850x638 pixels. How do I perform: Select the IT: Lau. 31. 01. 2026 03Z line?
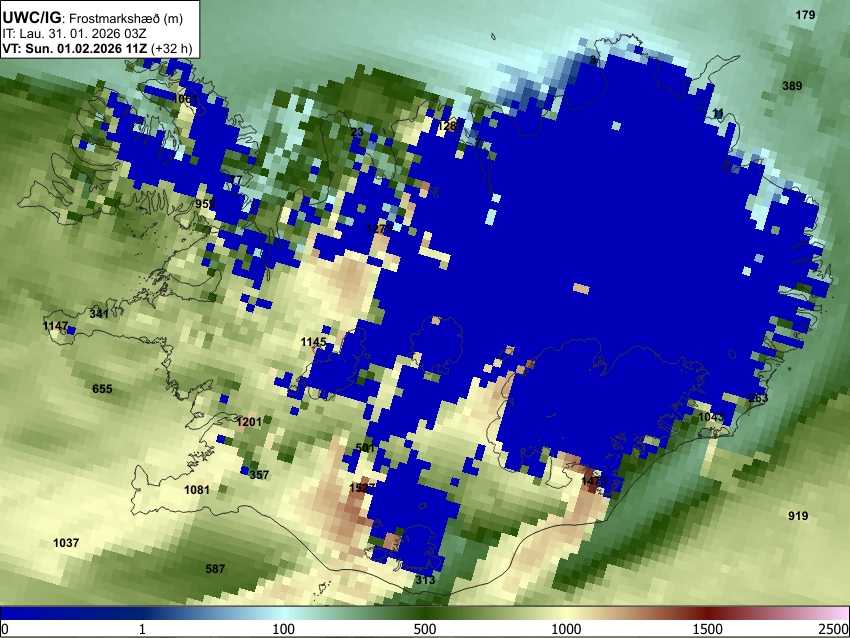pos(74,34)
